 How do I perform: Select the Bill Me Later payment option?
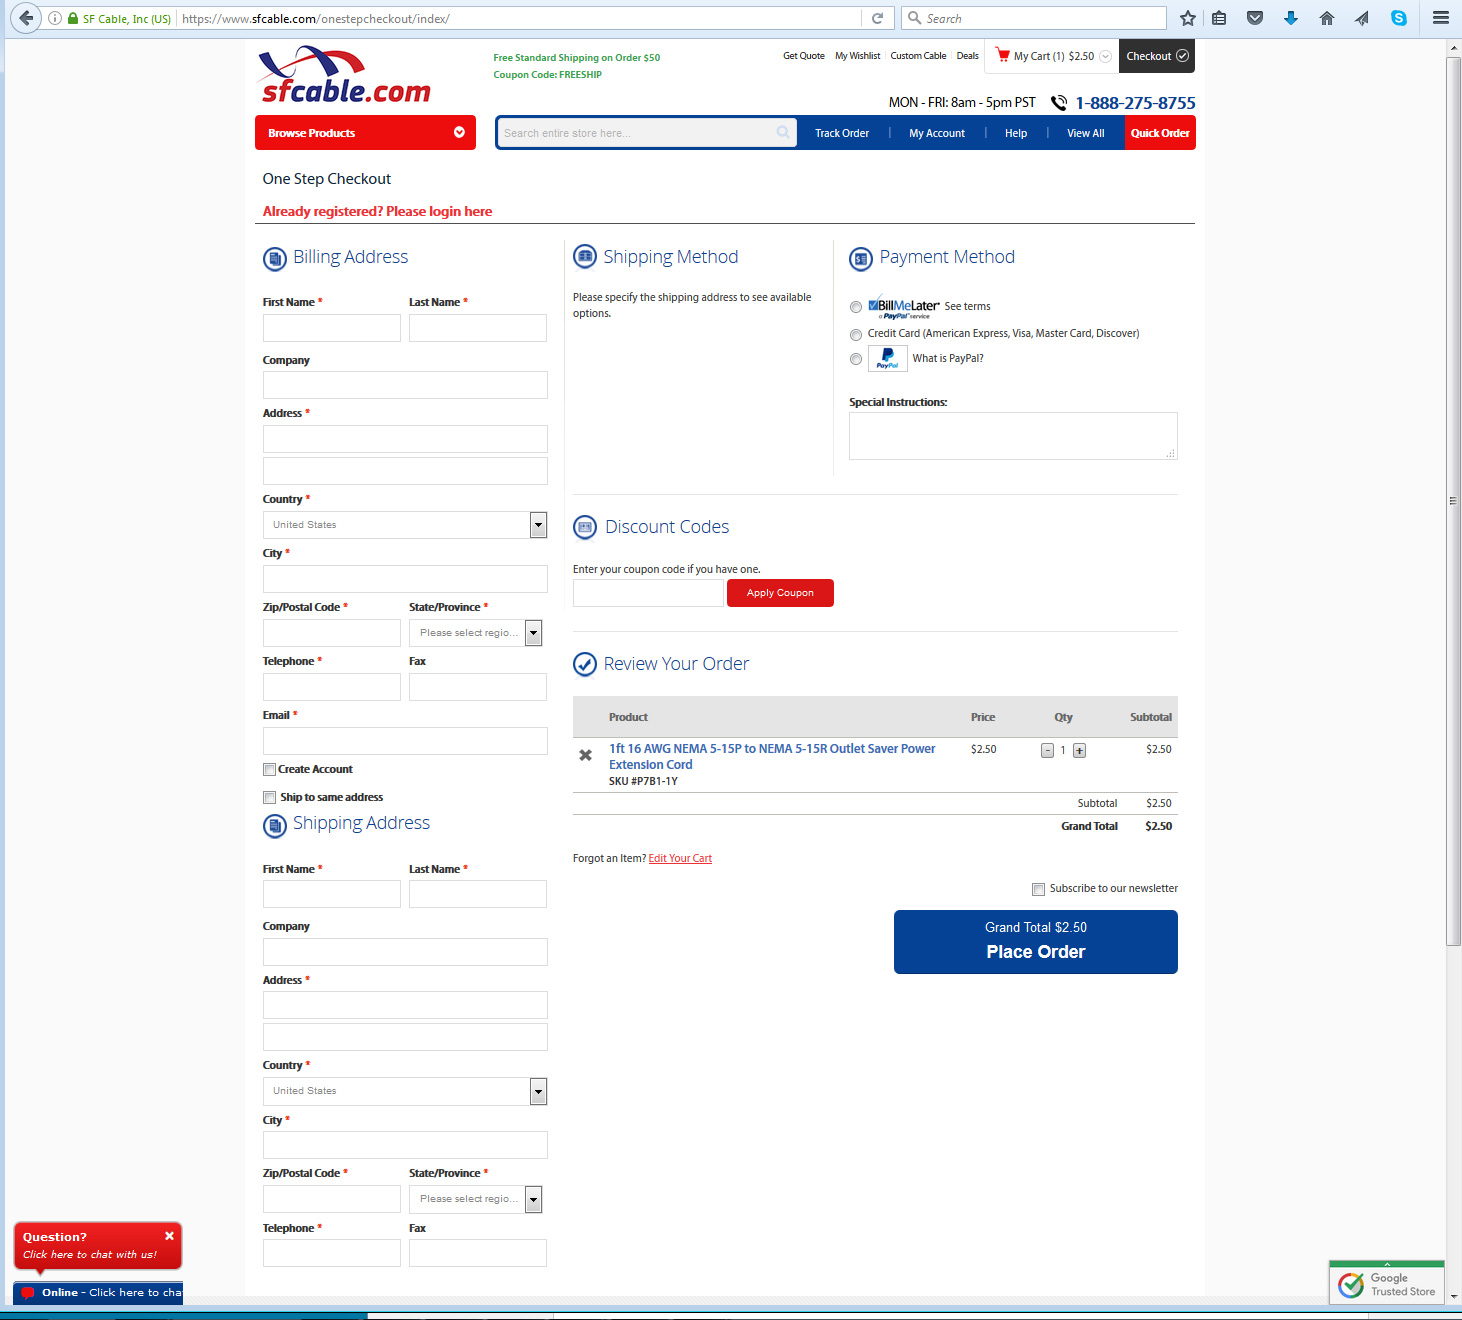coord(856,307)
